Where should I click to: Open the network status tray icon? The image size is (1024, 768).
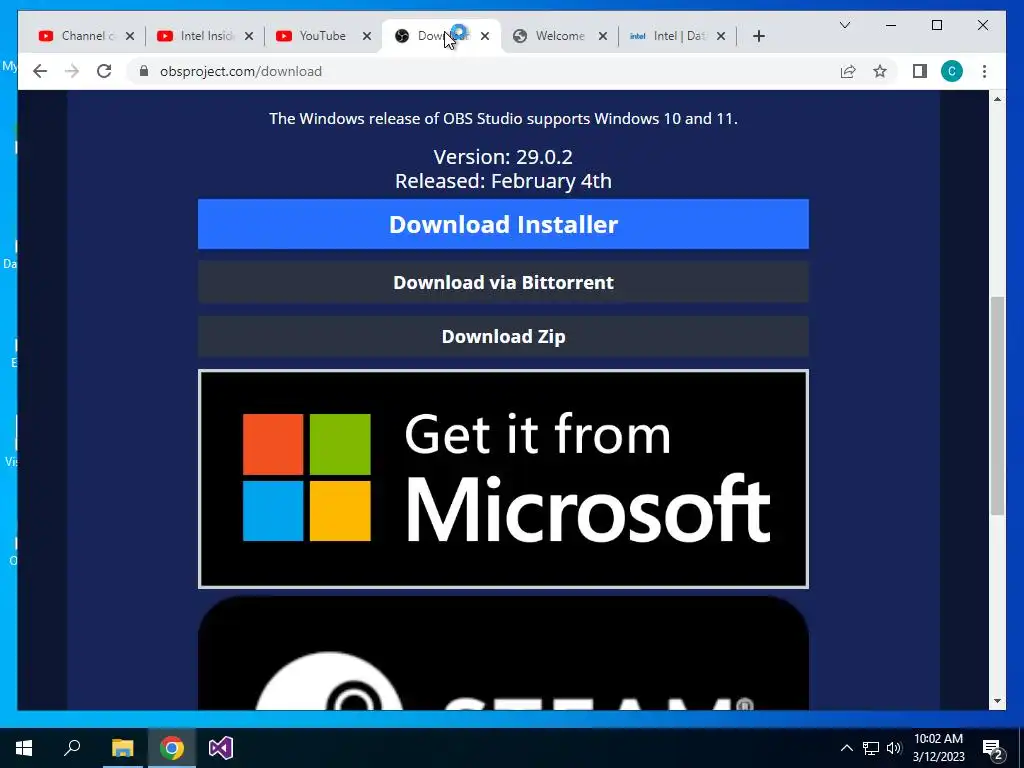pyautogui.click(x=871, y=748)
